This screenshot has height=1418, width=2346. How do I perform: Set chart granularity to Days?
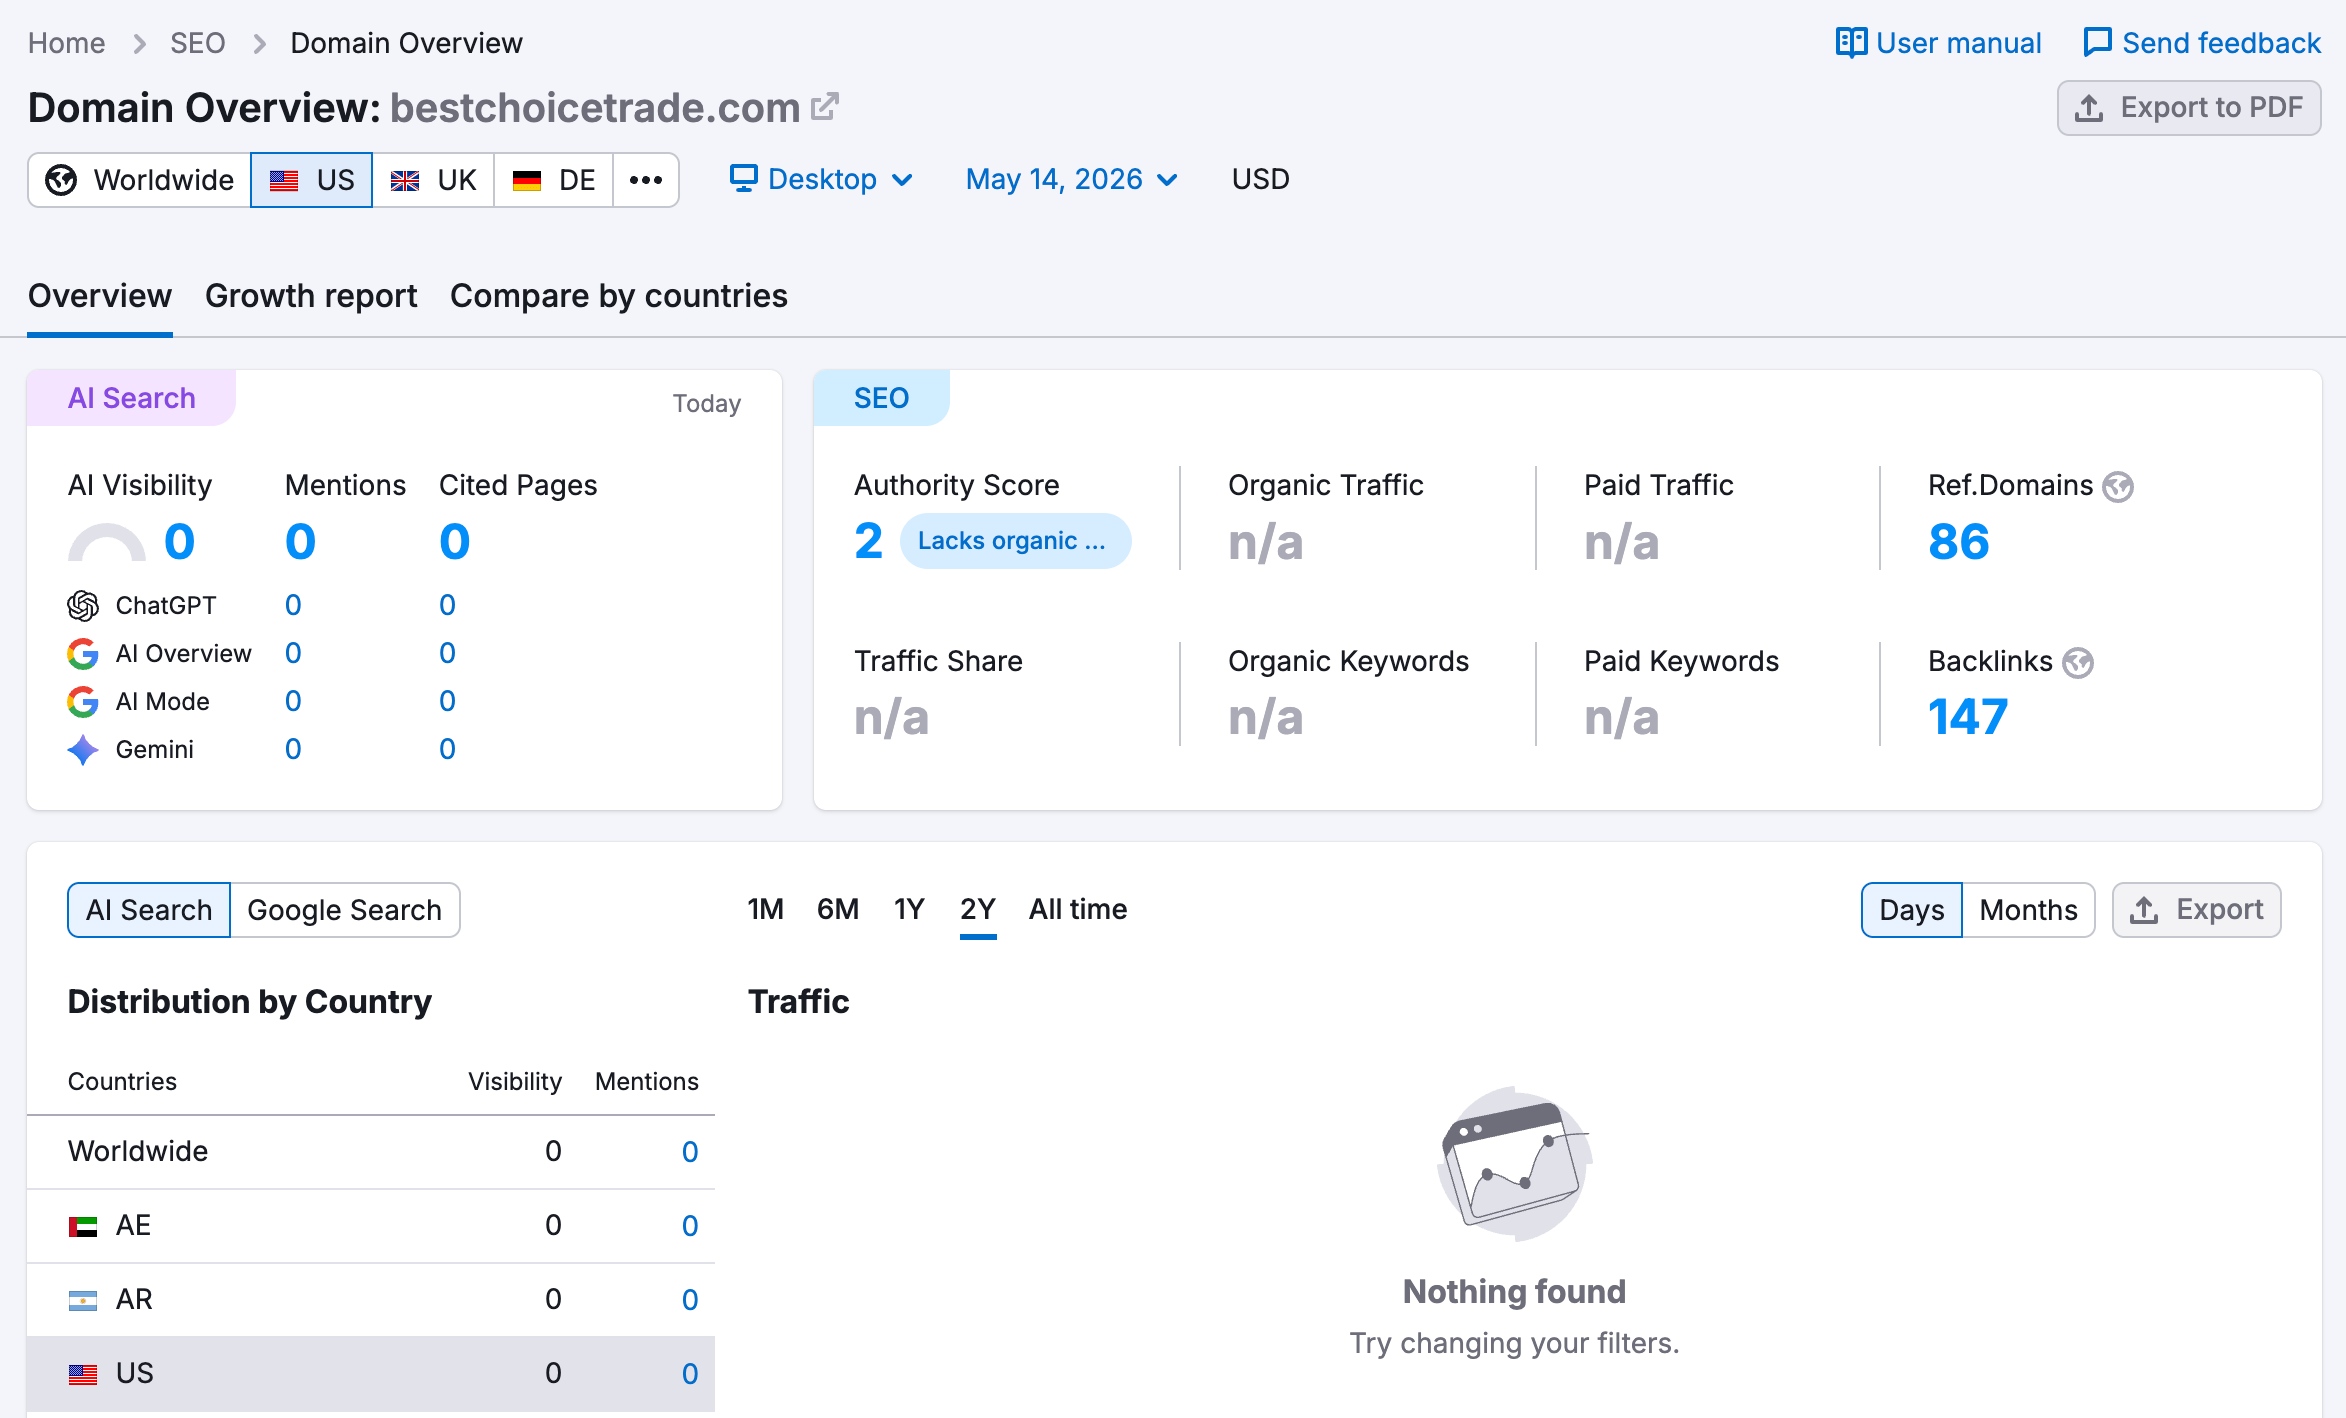[1911, 910]
